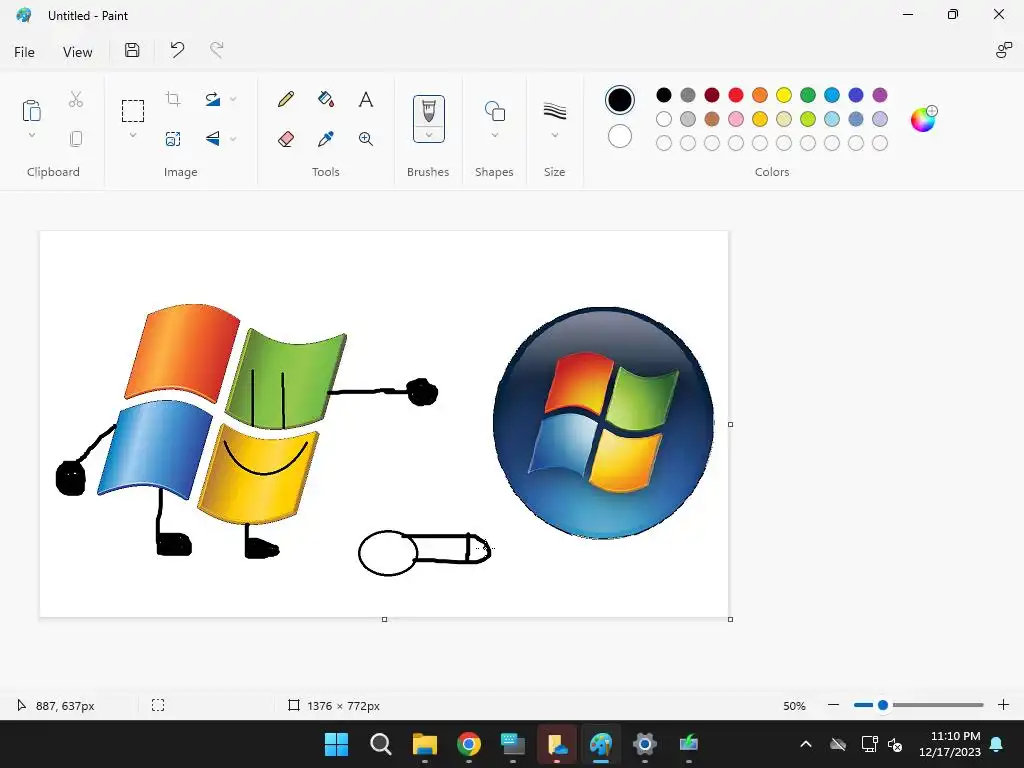The width and height of the screenshot is (1024, 768).
Task: Zoom in with the plus button
Action: point(1004,705)
